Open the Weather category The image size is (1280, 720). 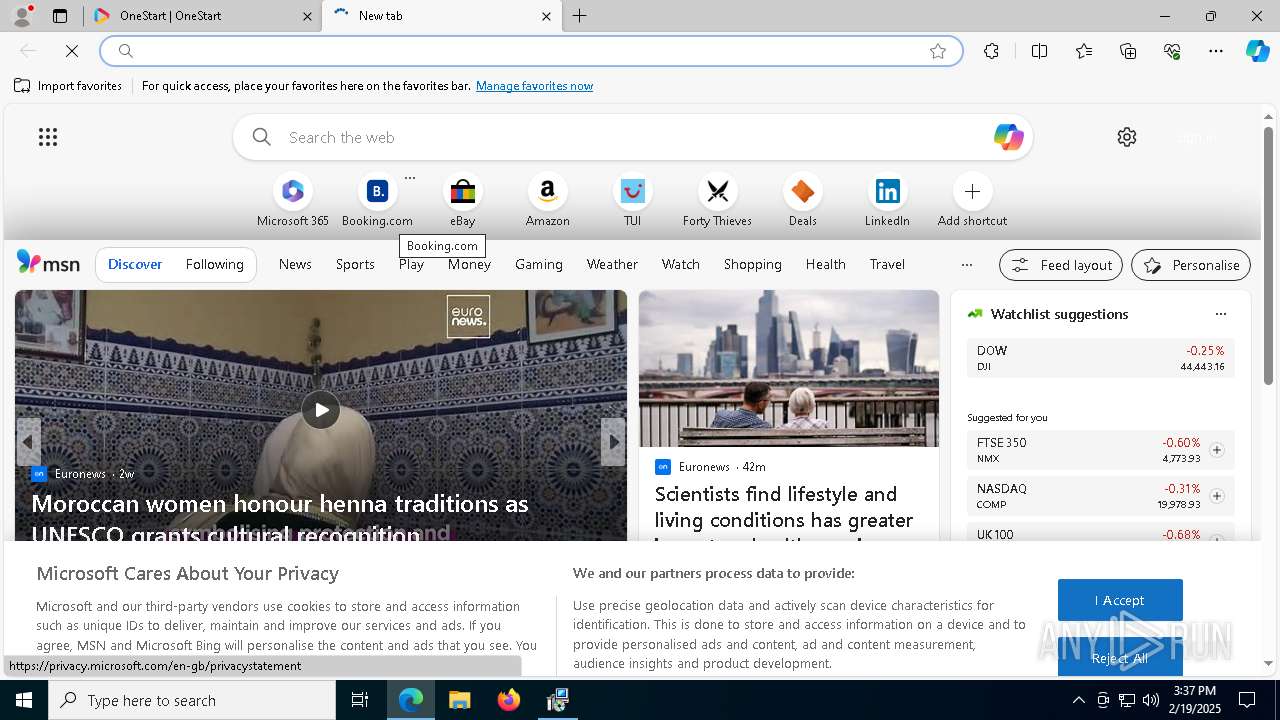[x=612, y=264]
